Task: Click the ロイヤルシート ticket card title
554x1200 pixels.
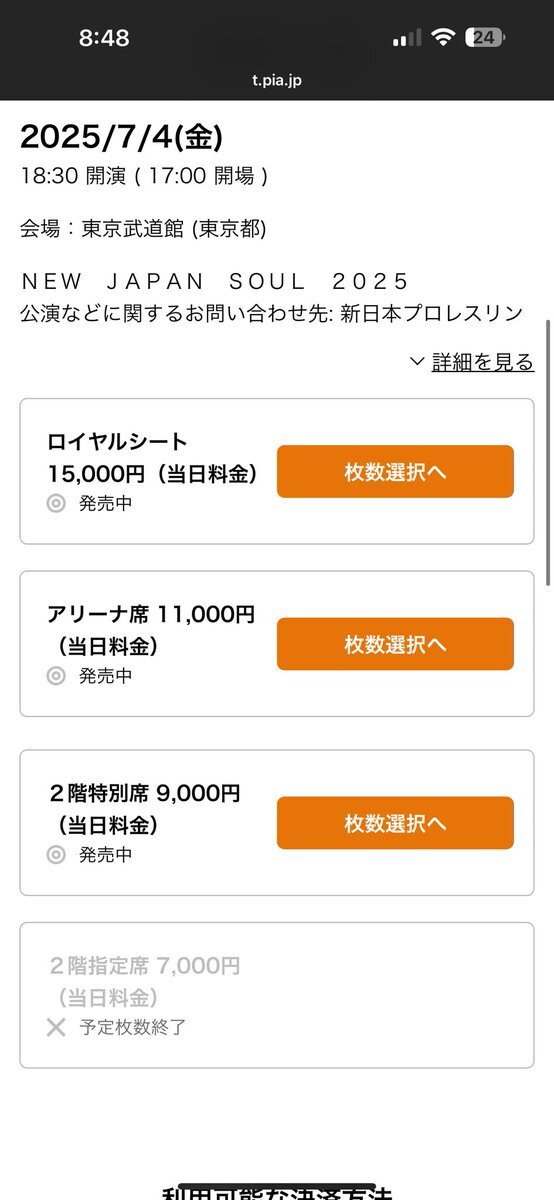Action: click(117, 442)
